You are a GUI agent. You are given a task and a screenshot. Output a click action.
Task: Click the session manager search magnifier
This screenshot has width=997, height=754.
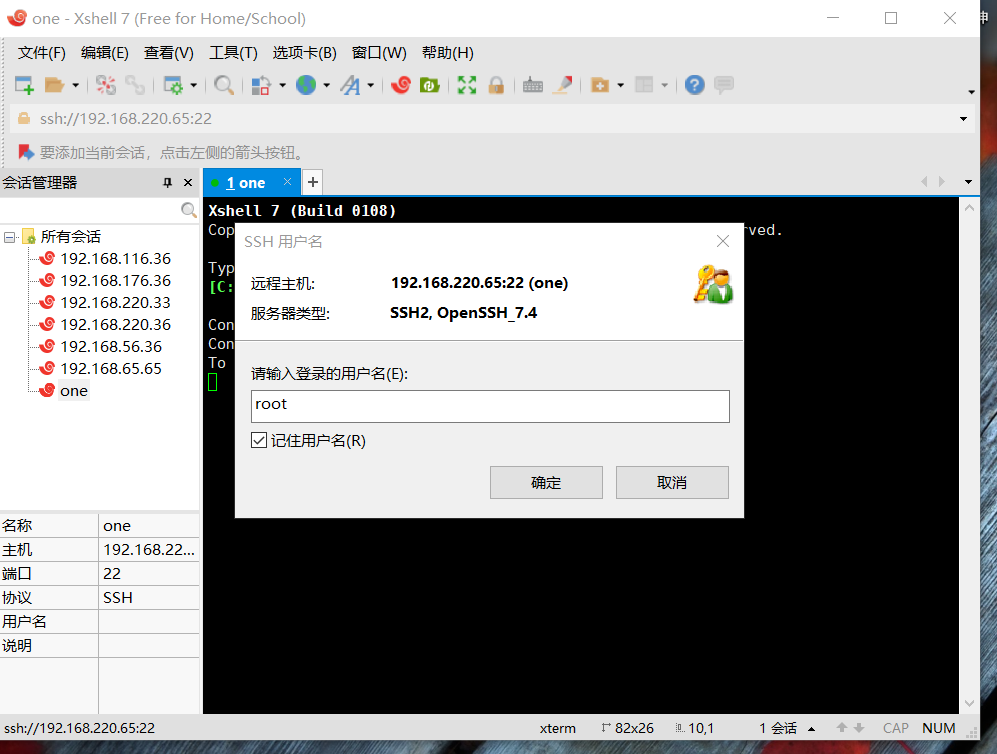[x=188, y=210]
